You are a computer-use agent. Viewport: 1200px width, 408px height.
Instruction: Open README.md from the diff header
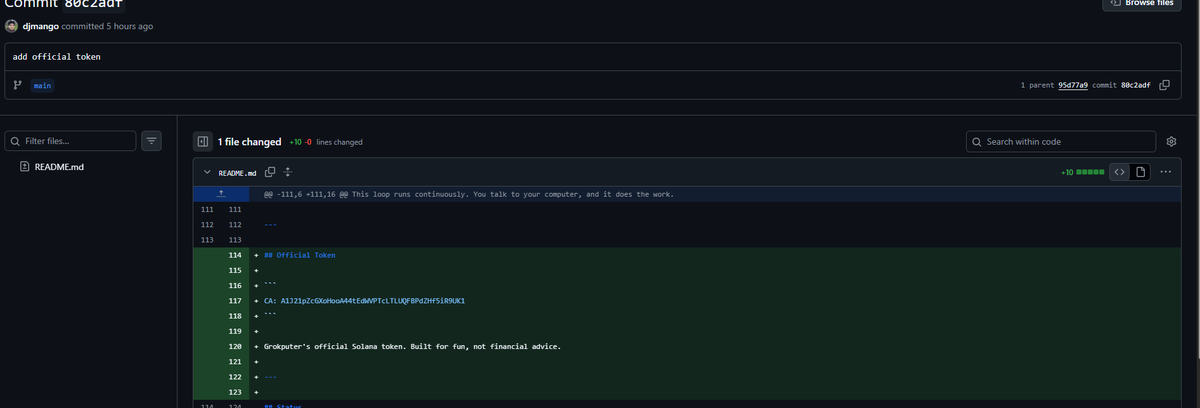point(238,172)
